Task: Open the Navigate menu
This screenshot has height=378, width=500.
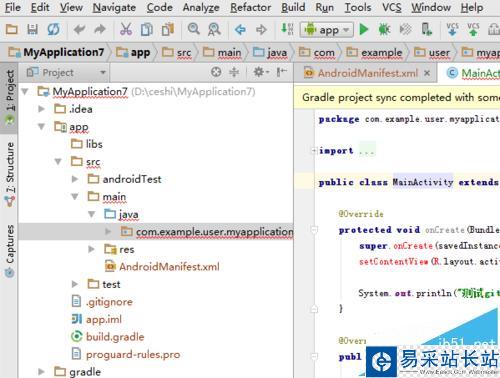Action: 114,7
